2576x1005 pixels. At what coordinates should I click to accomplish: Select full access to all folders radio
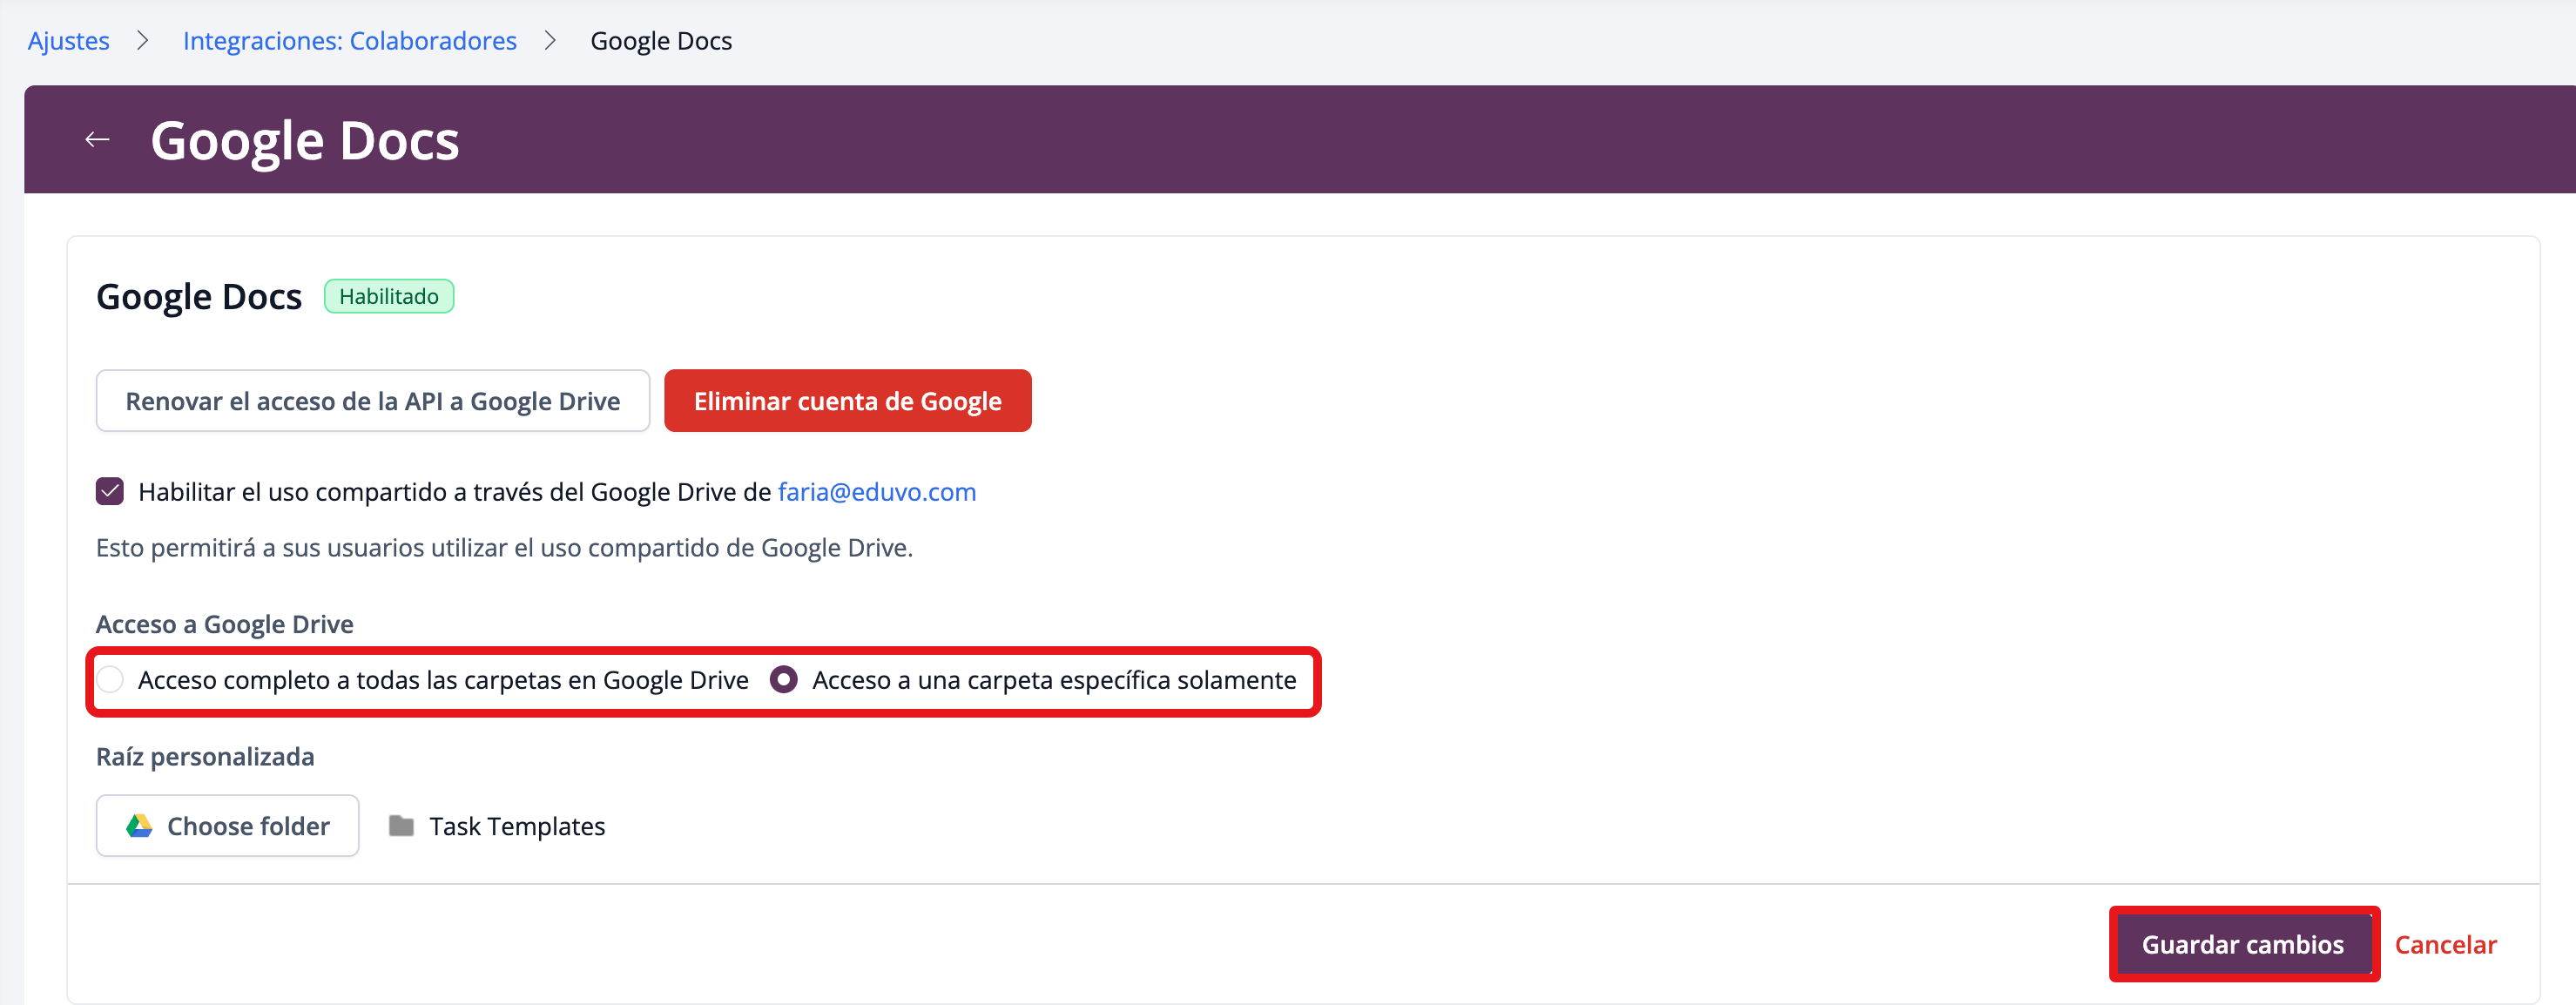(110, 680)
